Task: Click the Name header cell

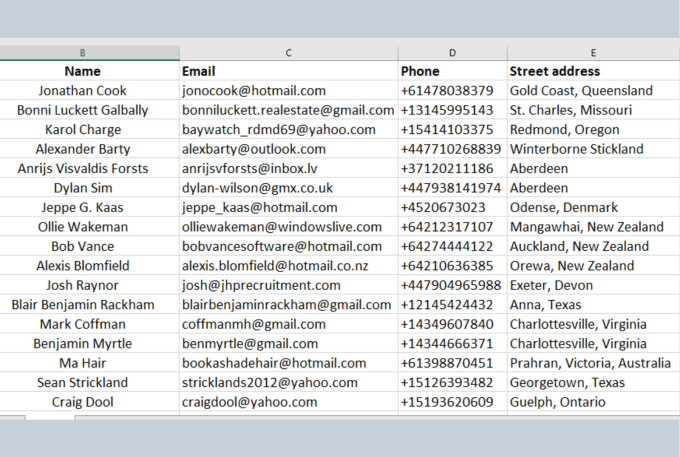Action: click(x=82, y=71)
